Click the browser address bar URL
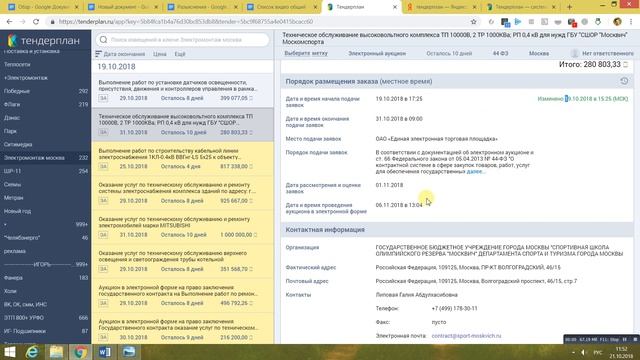 (186, 22)
